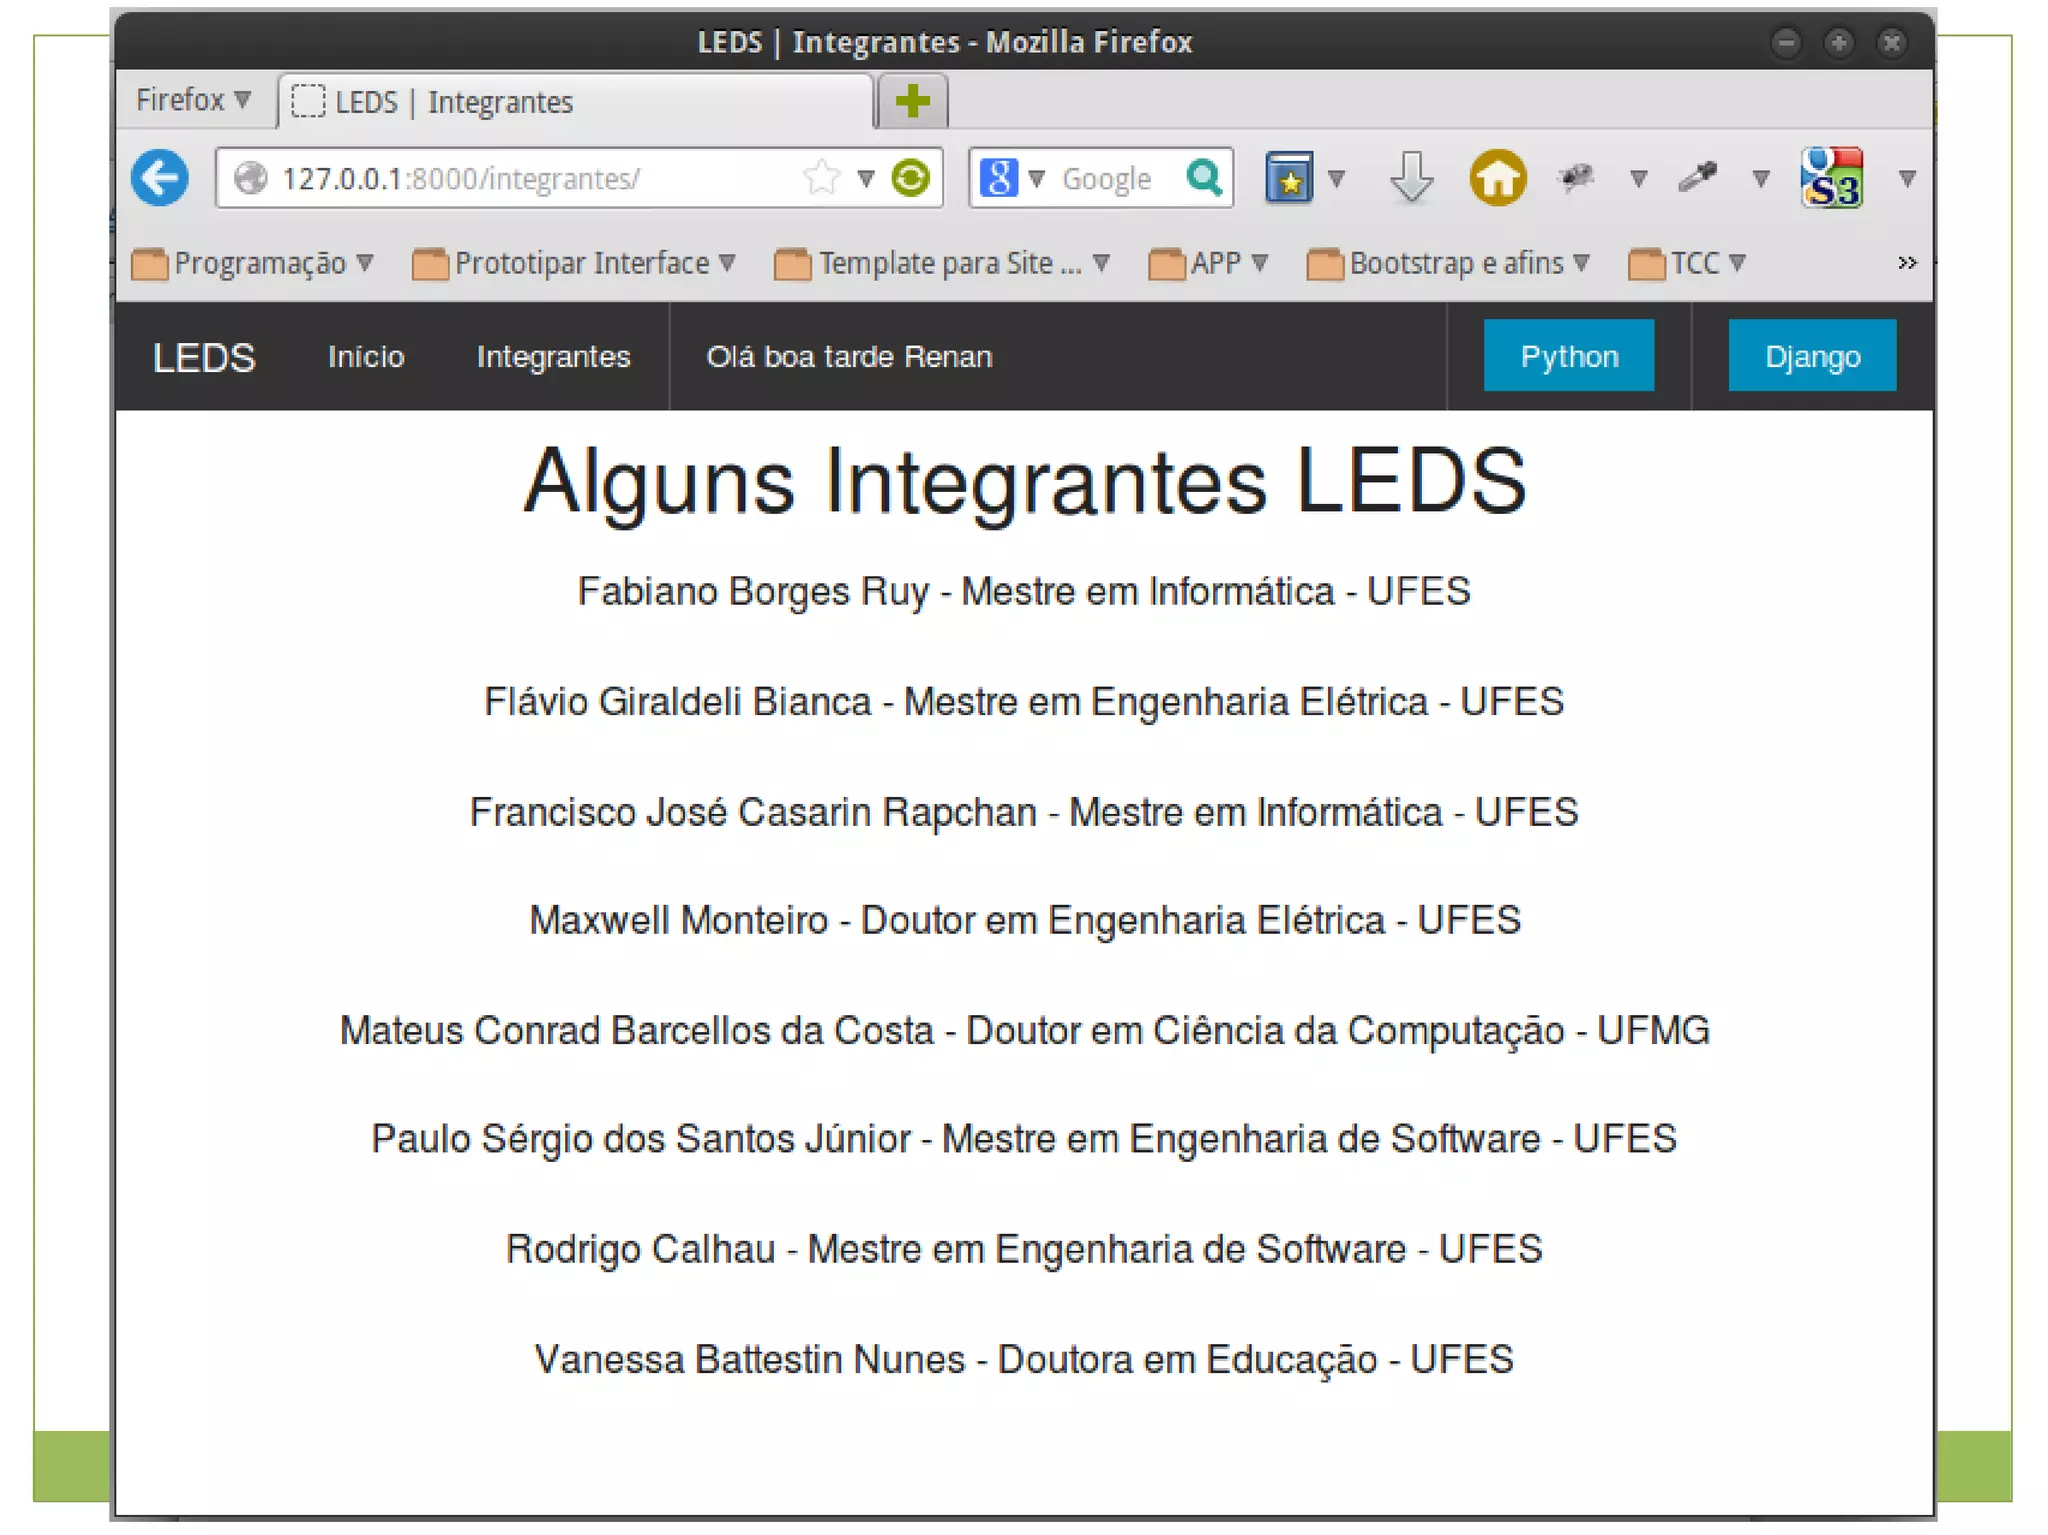
Task: Bookmark page with the star icon
Action: pos(821,178)
